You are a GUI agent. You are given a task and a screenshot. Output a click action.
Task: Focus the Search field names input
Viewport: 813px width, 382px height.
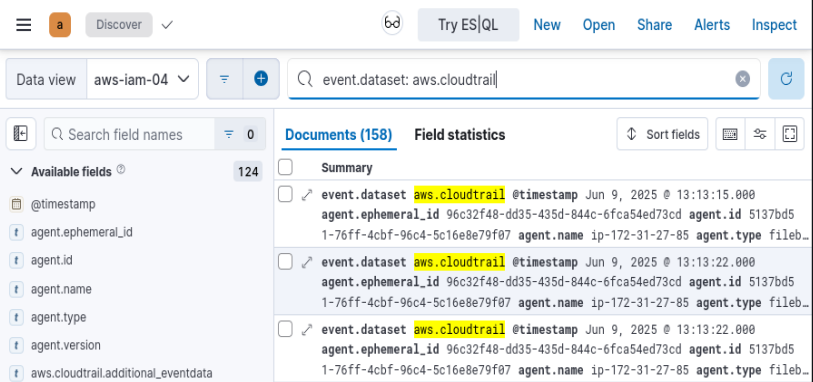[x=130, y=134]
